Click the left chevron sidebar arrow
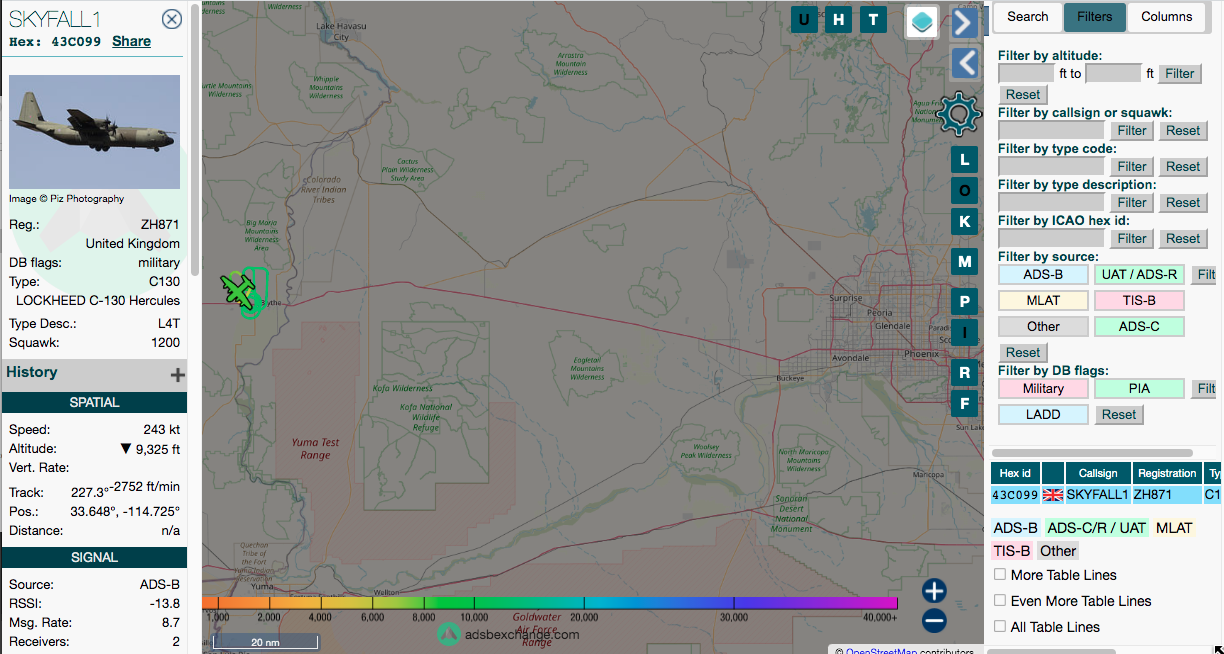The height and width of the screenshot is (654, 1224). (964, 63)
